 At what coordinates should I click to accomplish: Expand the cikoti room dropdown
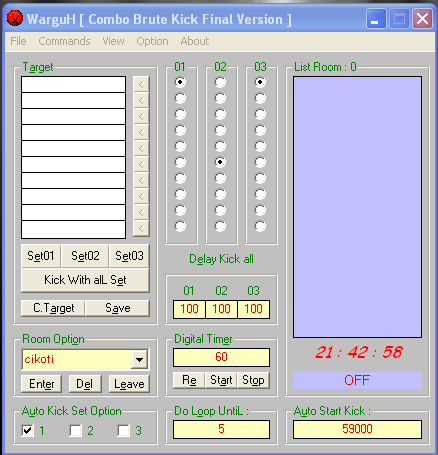click(x=139, y=359)
